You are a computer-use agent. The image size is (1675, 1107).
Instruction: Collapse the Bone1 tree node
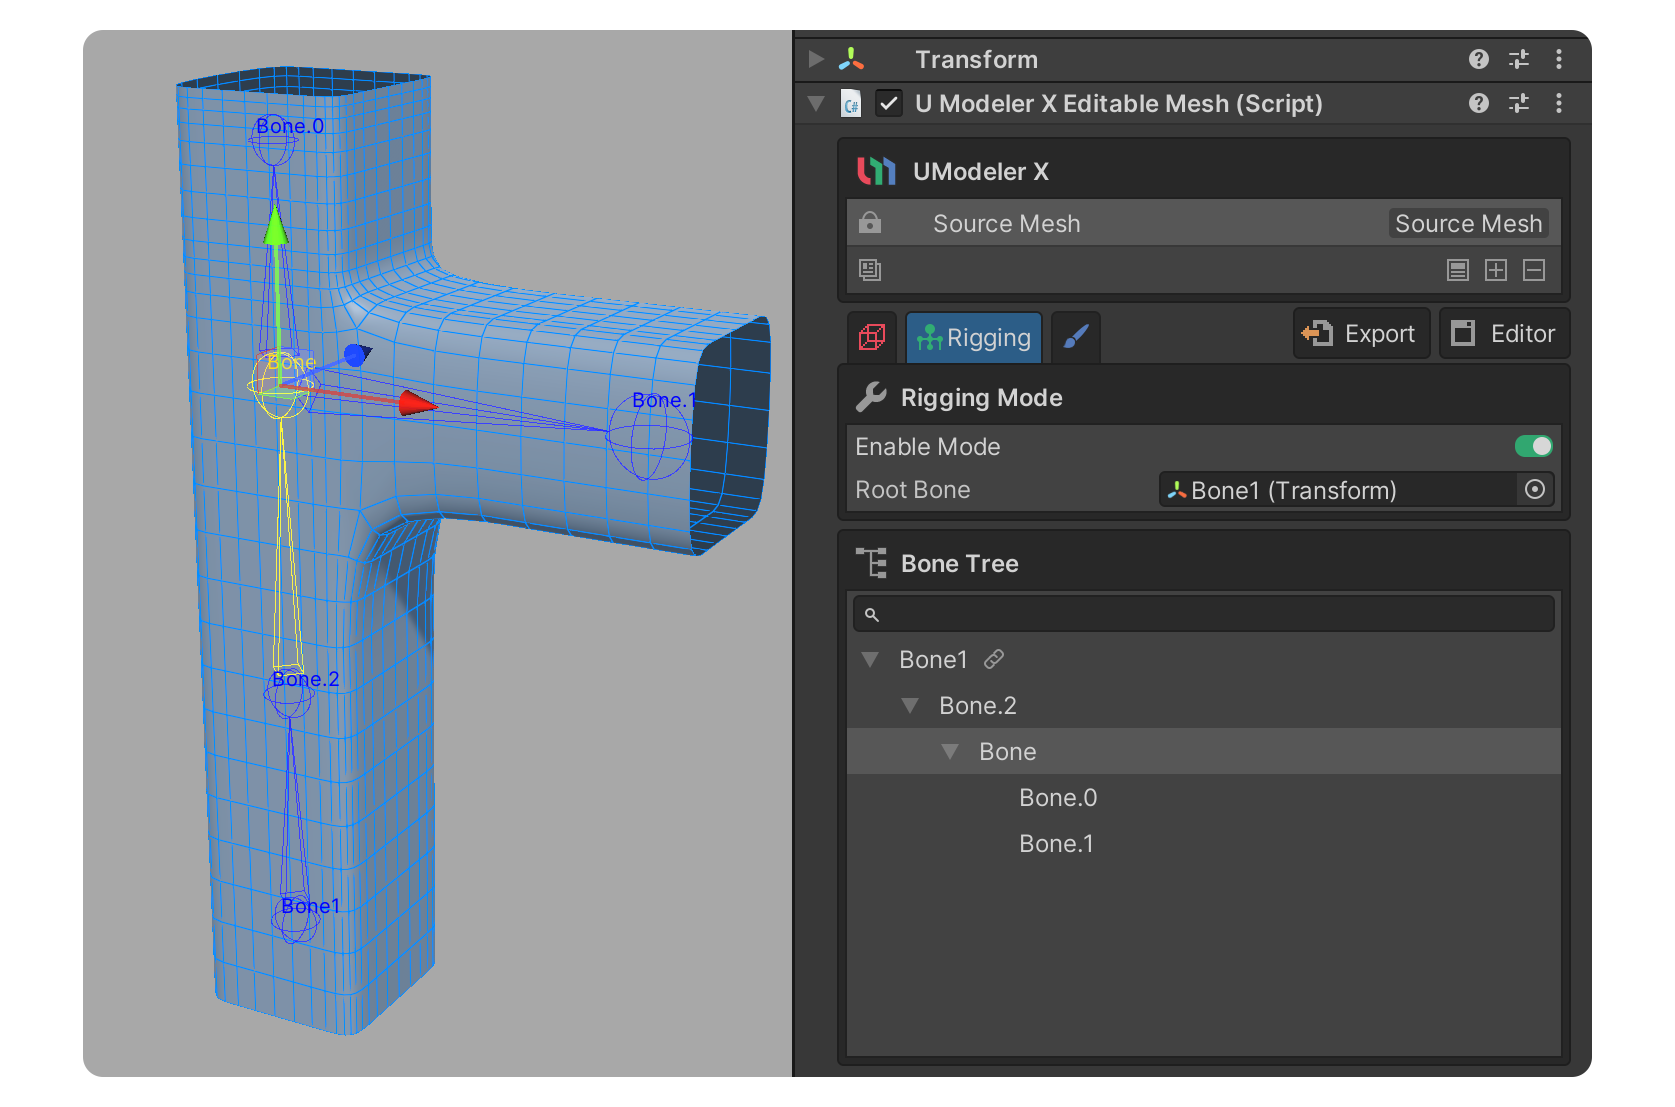click(870, 660)
